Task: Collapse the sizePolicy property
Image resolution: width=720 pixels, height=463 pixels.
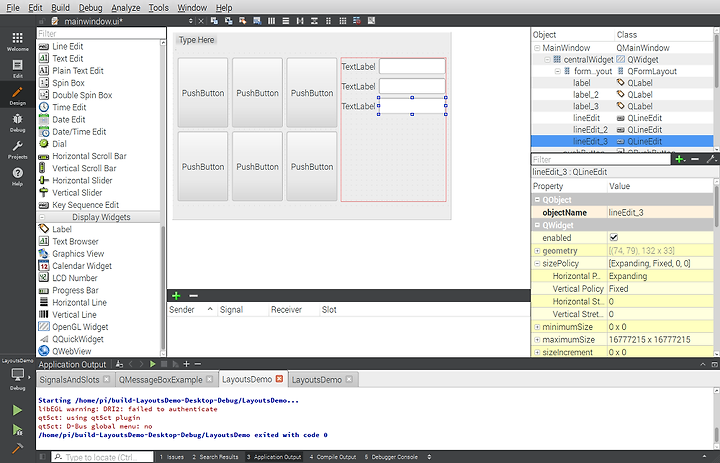Action: point(537,263)
